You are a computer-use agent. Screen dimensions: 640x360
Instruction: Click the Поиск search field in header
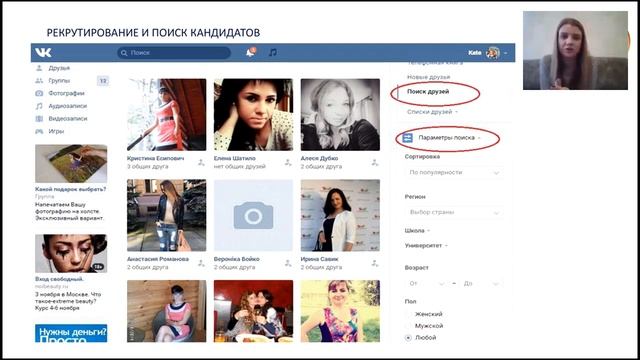point(174,53)
